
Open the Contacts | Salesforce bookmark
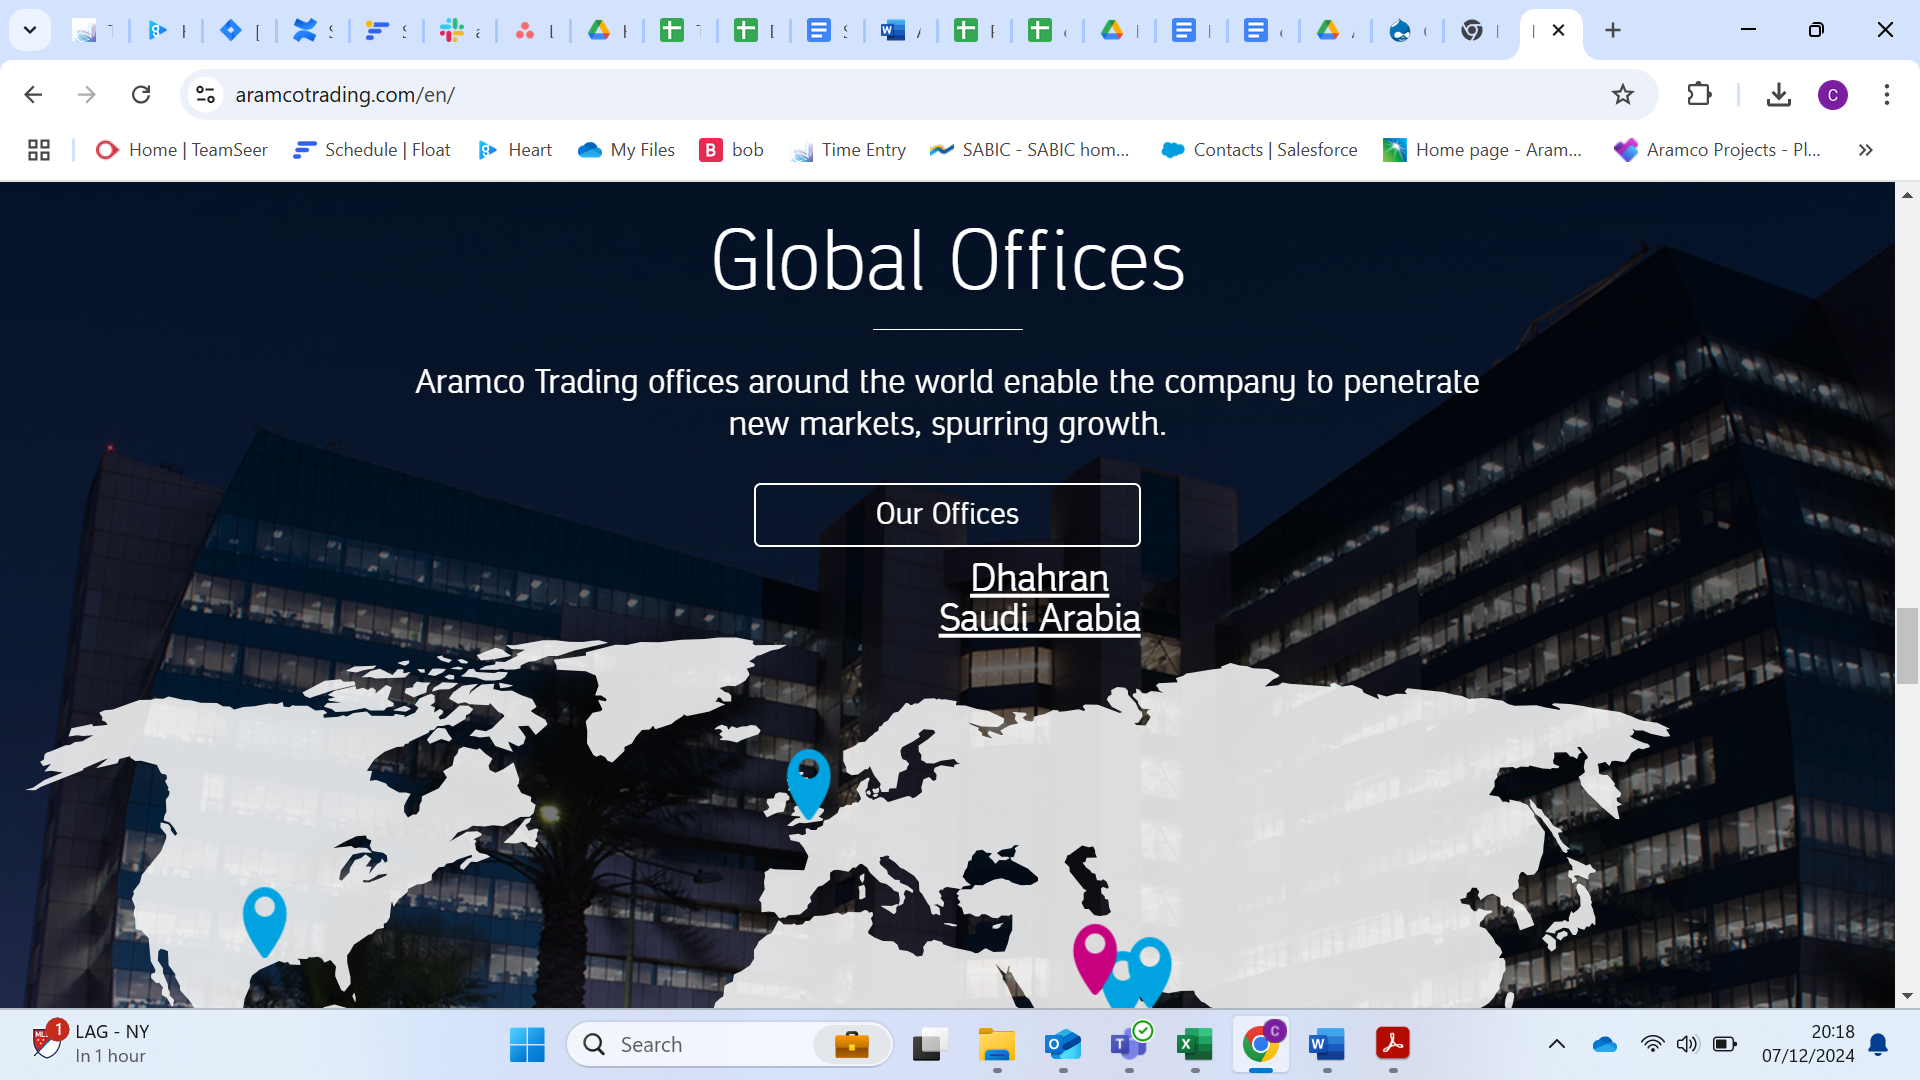tap(1260, 150)
